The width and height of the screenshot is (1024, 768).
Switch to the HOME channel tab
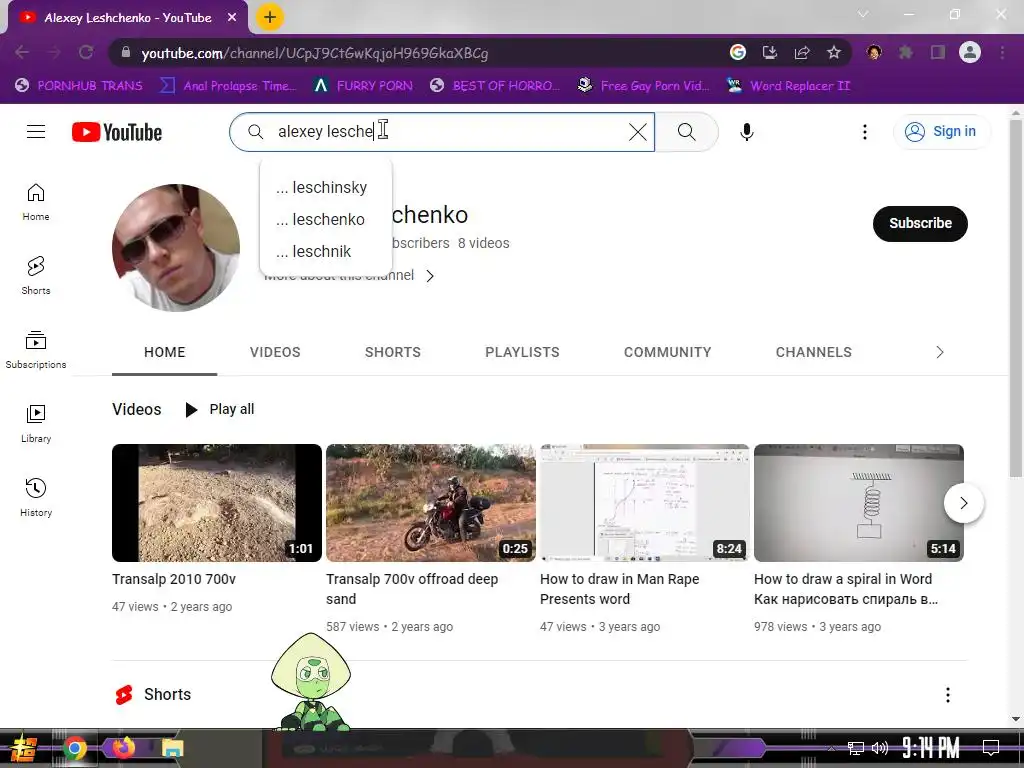point(165,353)
